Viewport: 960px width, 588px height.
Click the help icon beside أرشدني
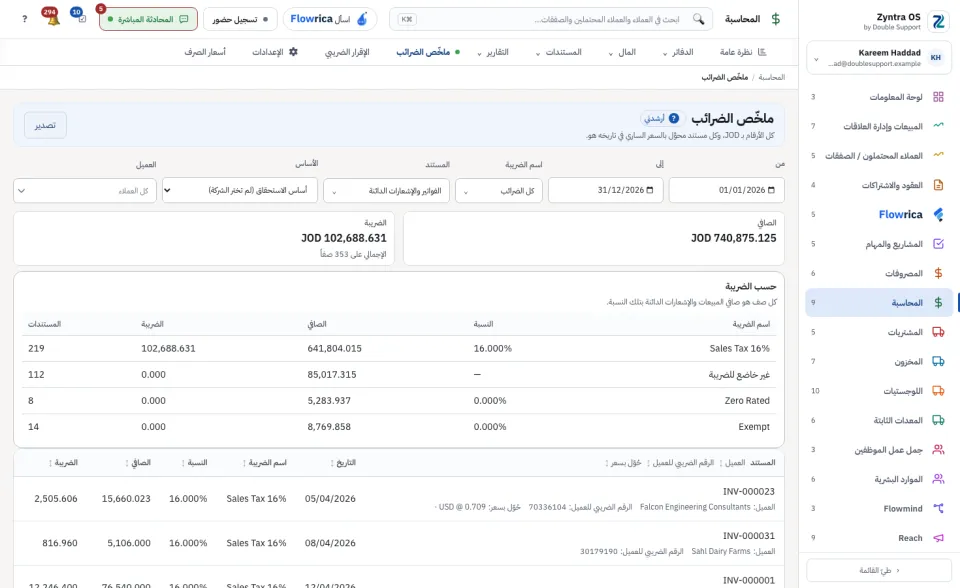click(x=673, y=118)
